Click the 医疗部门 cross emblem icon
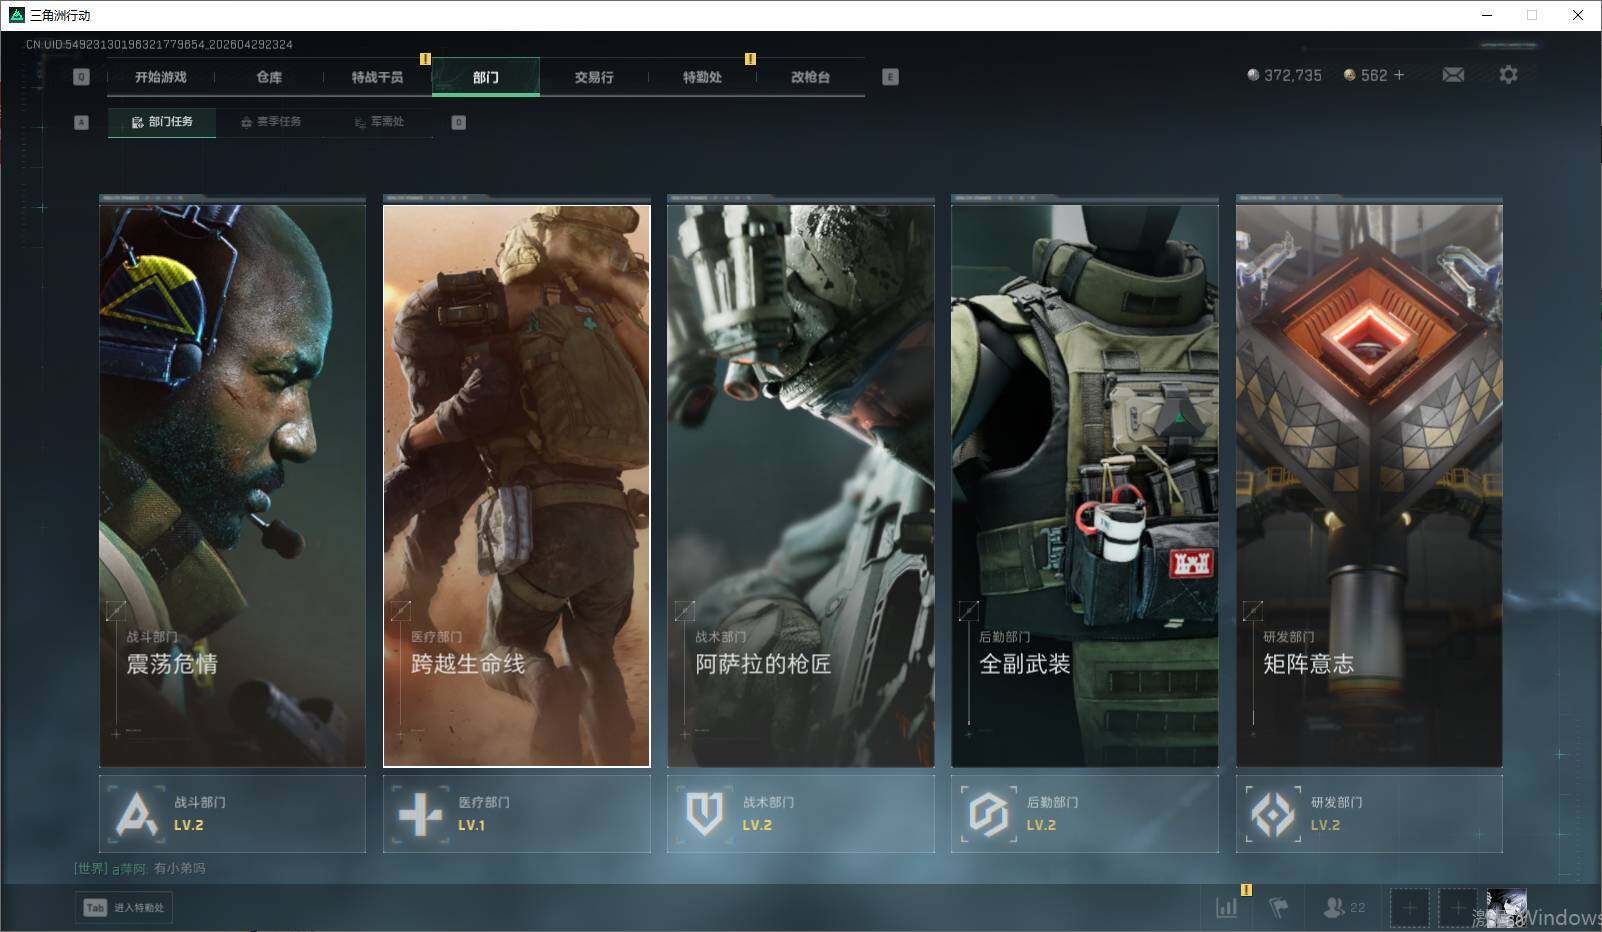The width and height of the screenshot is (1602, 932). click(x=420, y=814)
